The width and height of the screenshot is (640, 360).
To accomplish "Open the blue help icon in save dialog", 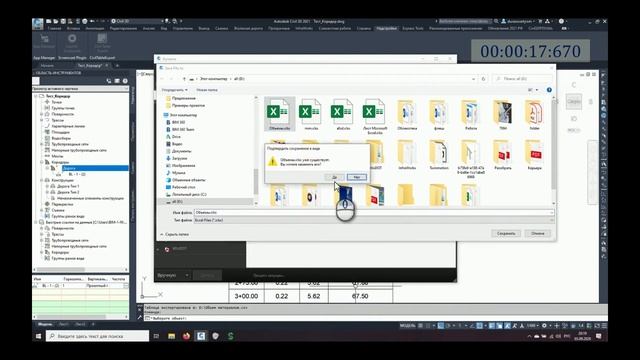I will 549,90.
